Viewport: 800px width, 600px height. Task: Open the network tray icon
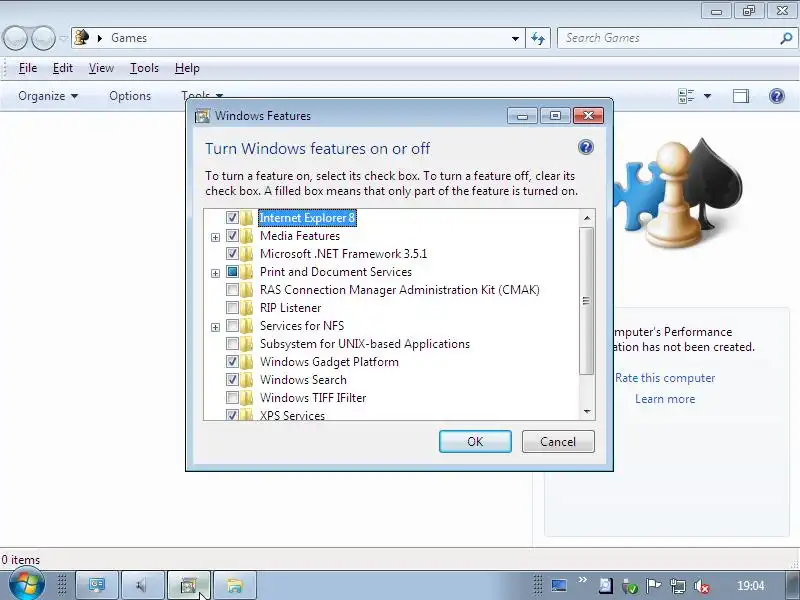678,586
